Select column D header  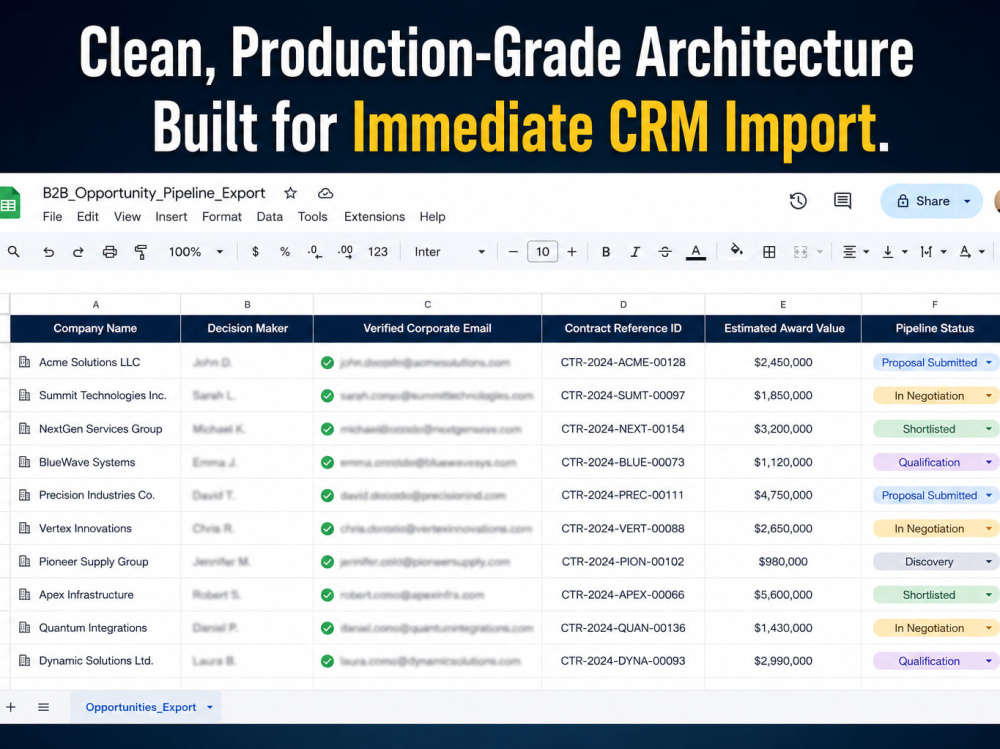pyautogui.click(x=623, y=304)
